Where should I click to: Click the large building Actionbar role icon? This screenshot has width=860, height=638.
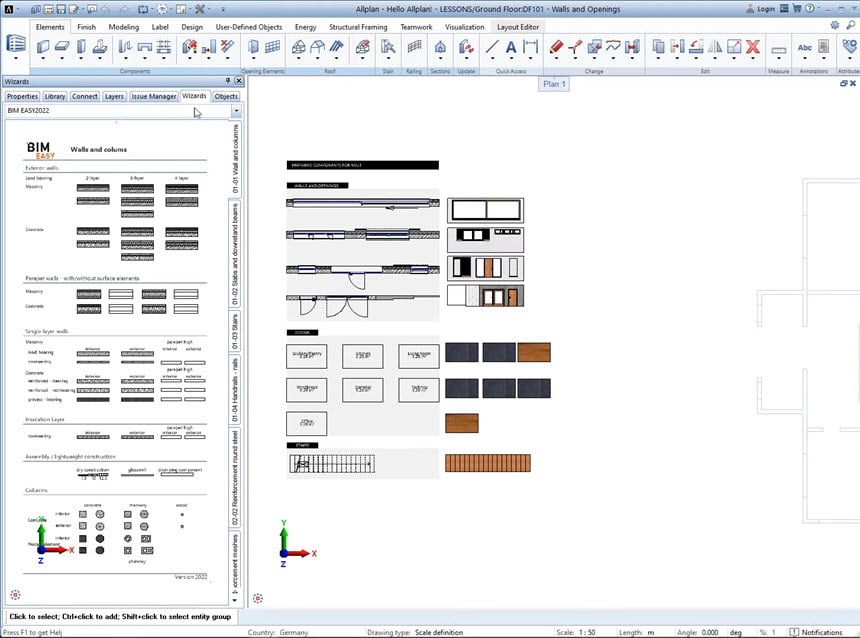pyautogui.click(x=16, y=43)
